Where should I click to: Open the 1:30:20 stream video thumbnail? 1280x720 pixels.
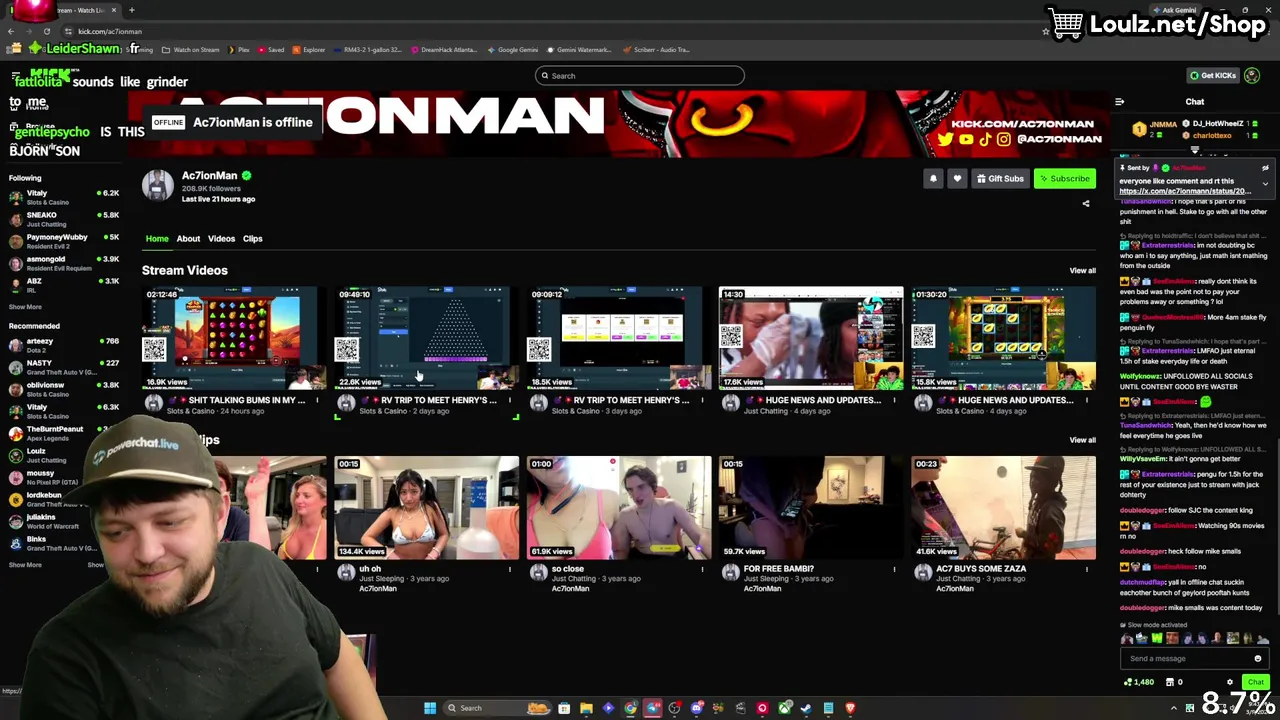pos(1003,339)
